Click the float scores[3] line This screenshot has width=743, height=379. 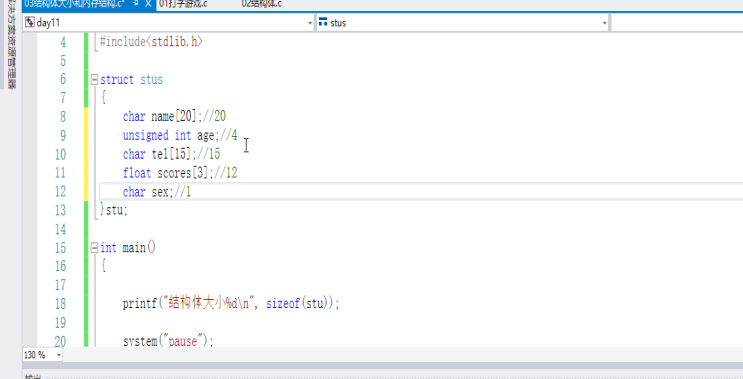pos(180,173)
